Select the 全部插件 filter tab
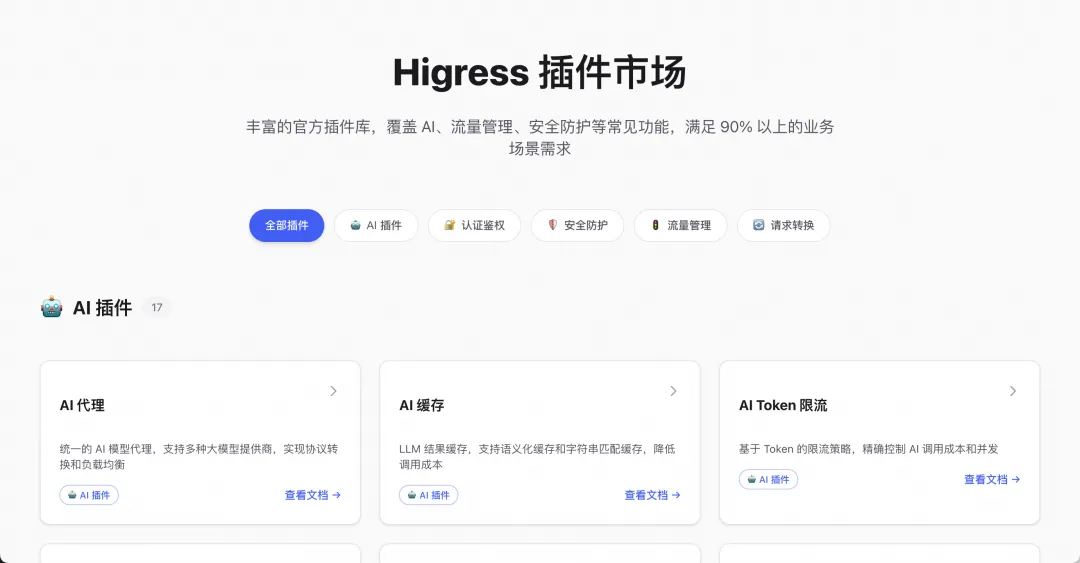Image resolution: width=1080 pixels, height=563 pixels. (287, 225)
